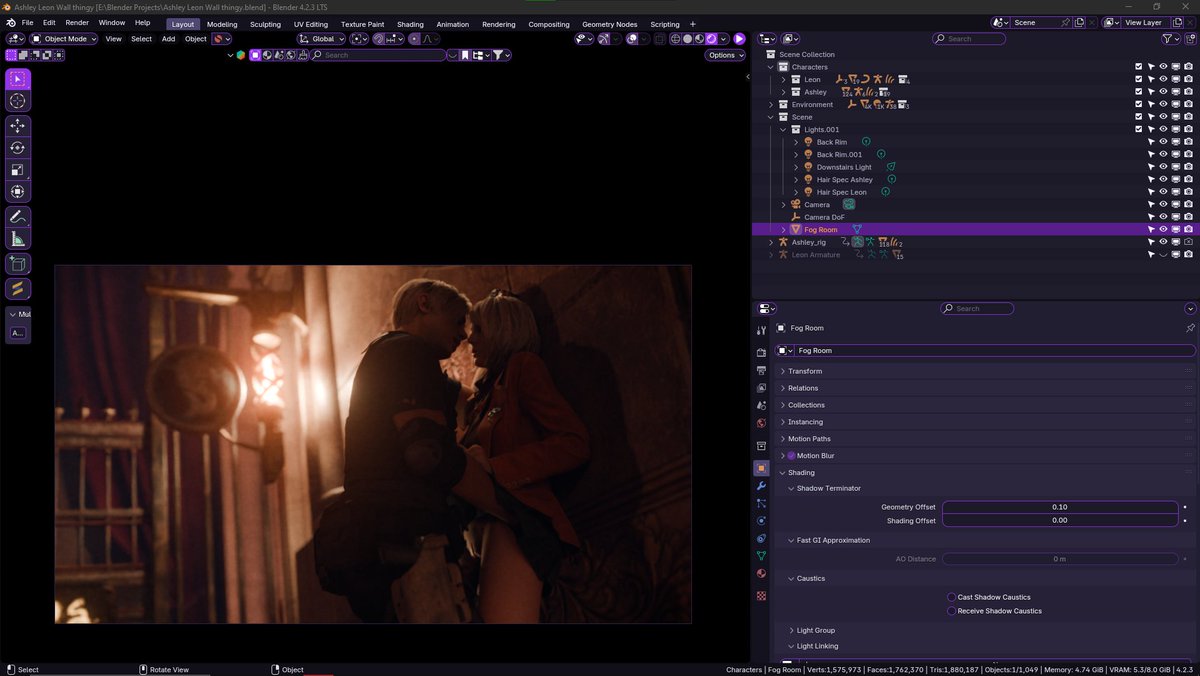Open the Material properties tab
This screenshot has height=676, width=1200.
point(761,573)
